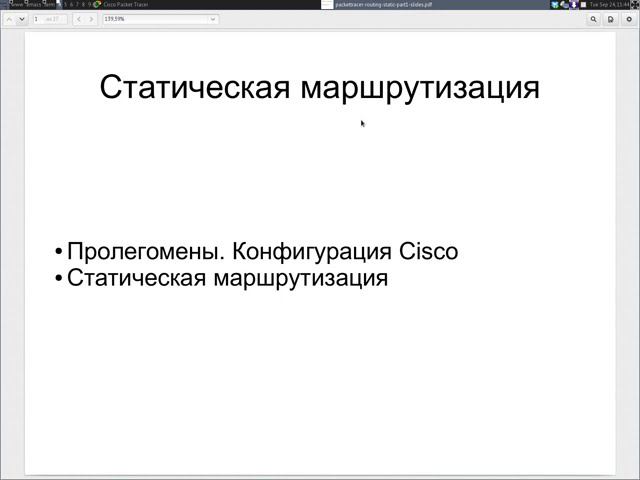The height and width of the screenshot is (480, 640).
Task: Click the globe network tray icon
Action: point(565,4)
